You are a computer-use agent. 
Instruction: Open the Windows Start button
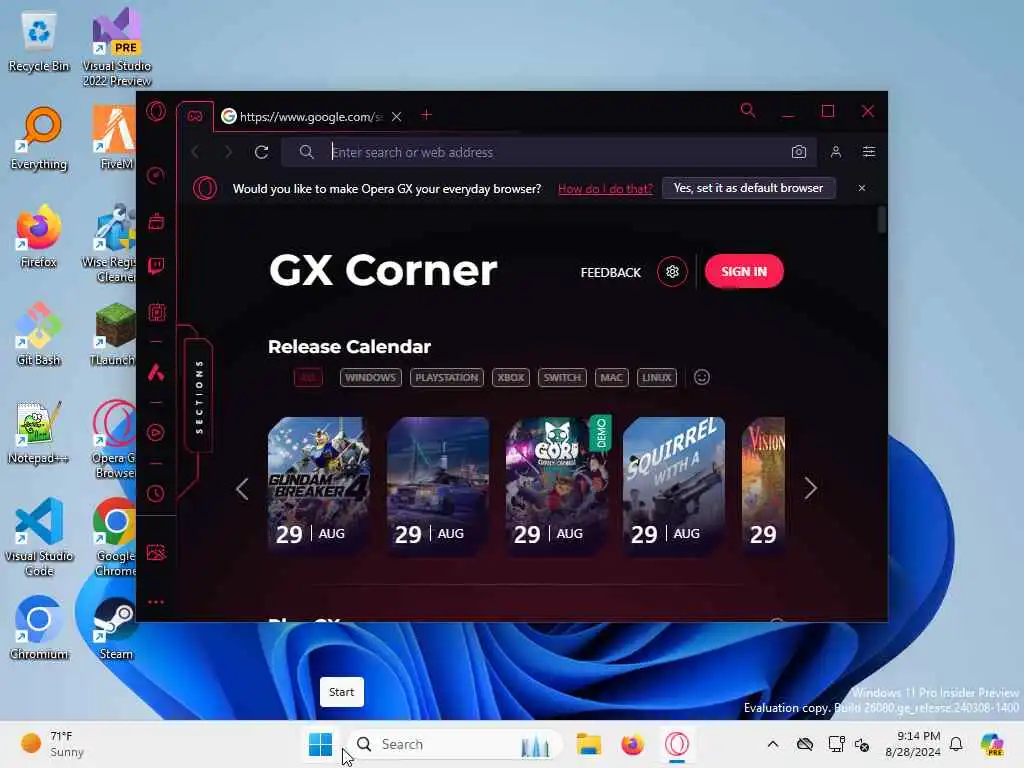pos(320,744)
